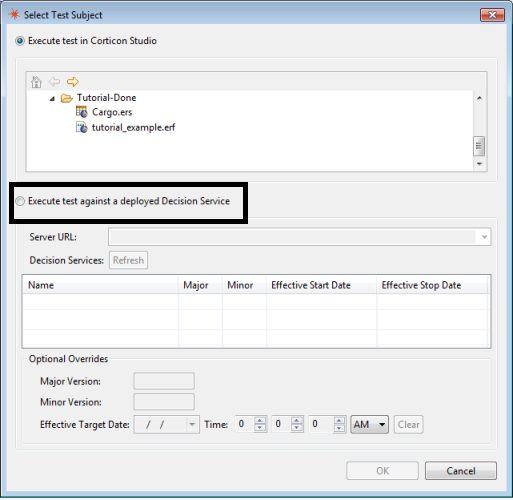Click the seconds value field
This screenshot has height=500, width=513.
[x=321, y=424]
